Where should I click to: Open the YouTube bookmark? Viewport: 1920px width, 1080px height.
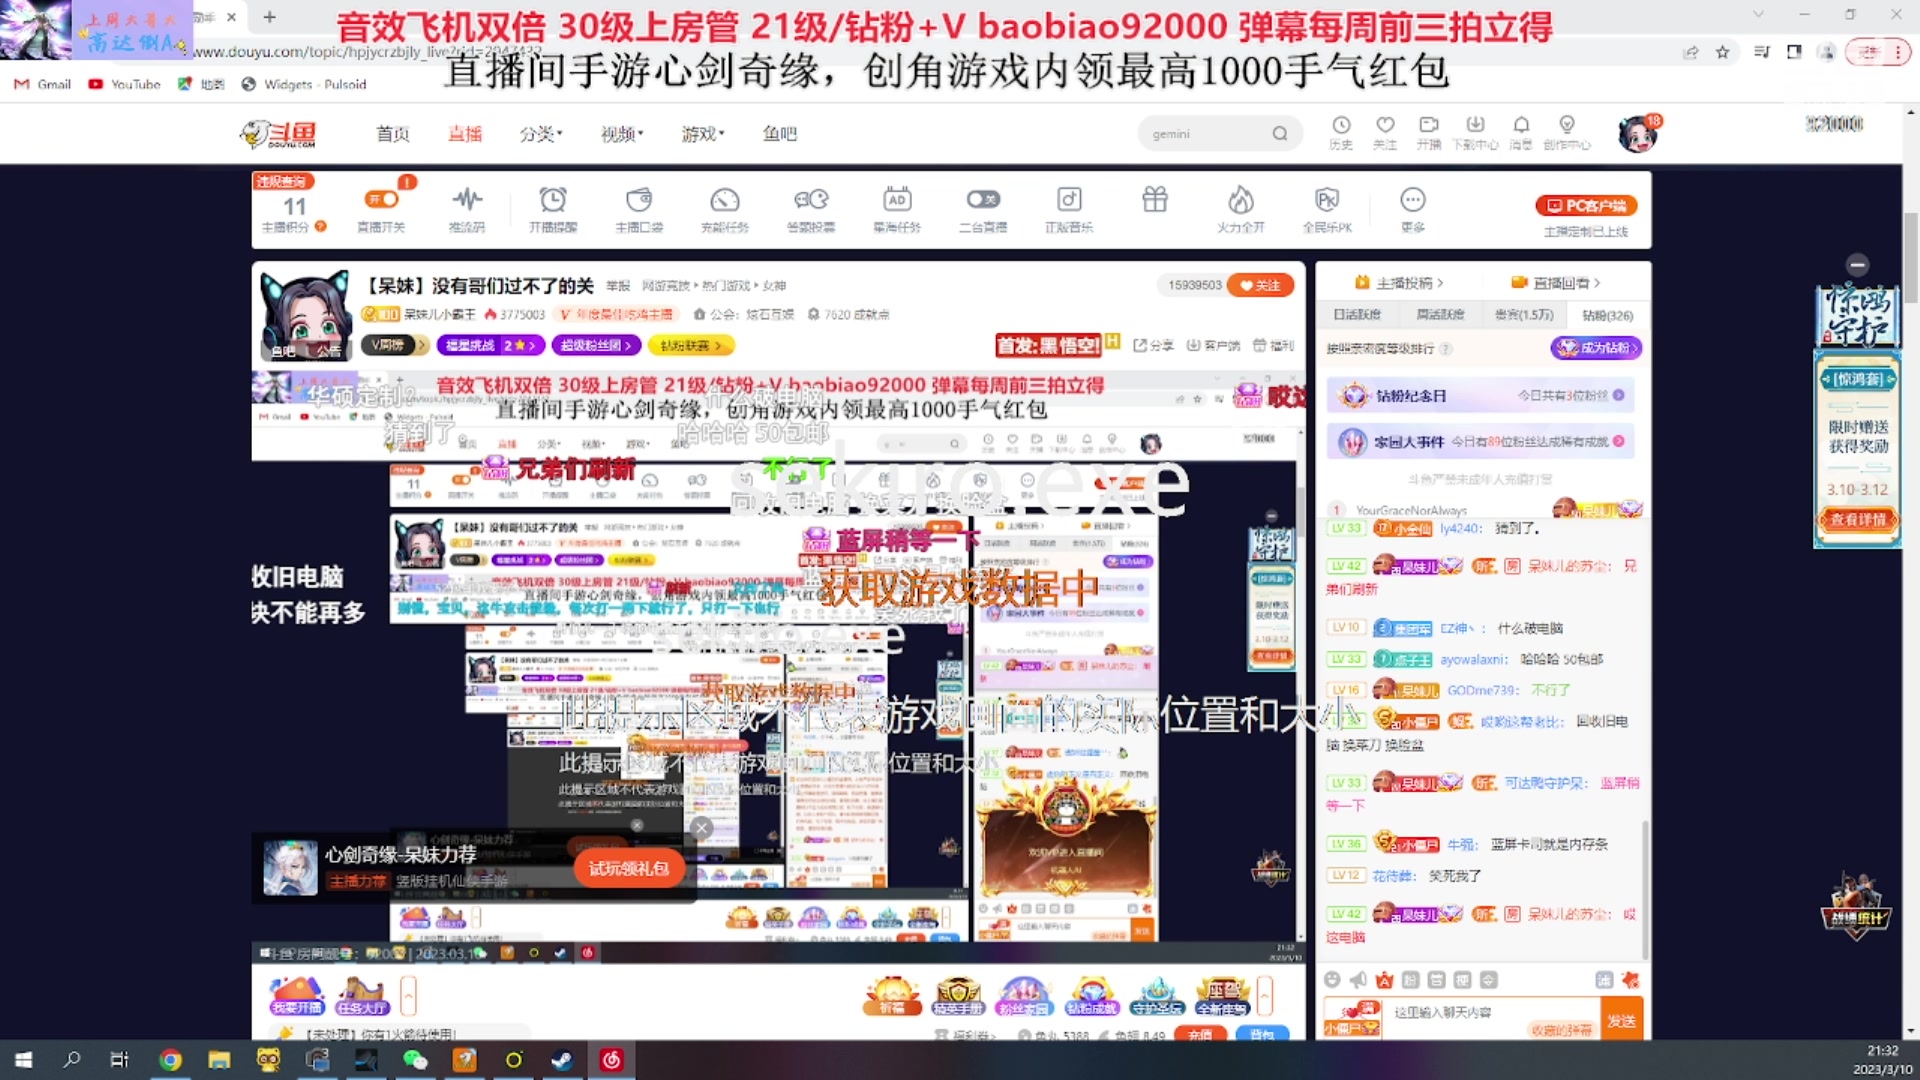[124, 84]
